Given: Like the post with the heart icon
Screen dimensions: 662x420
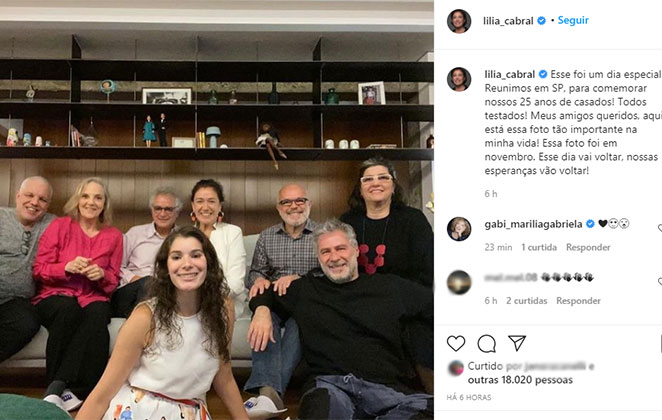Looking at the screenshot, I should tap(456, 344).
